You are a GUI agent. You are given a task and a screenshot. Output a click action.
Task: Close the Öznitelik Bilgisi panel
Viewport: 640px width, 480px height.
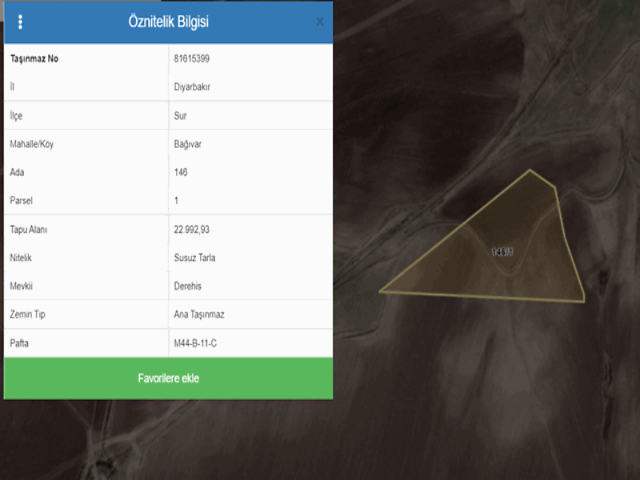coord(319,21)
